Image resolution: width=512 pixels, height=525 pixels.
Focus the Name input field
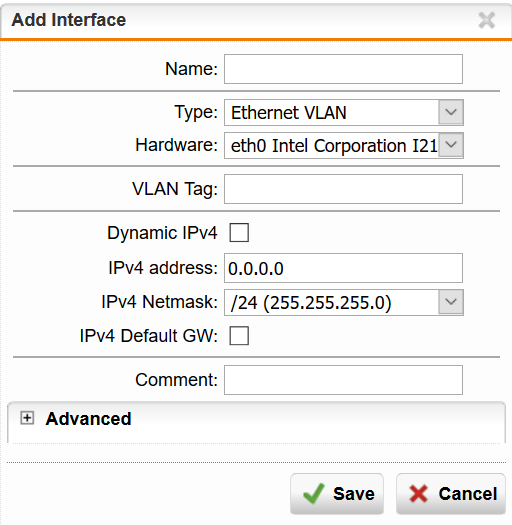point(344,69)
